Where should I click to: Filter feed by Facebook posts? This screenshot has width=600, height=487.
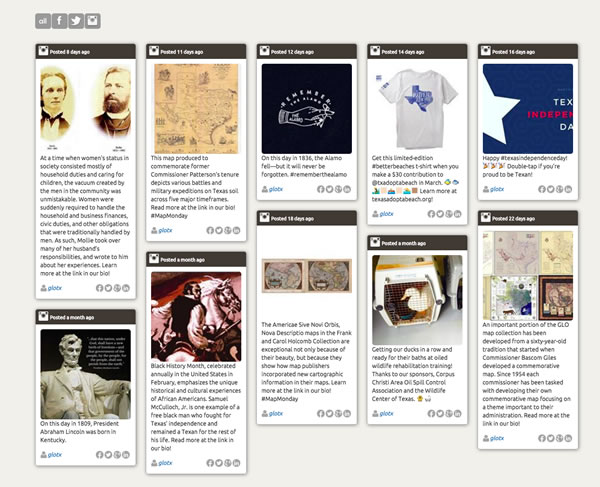pos(59,21)
